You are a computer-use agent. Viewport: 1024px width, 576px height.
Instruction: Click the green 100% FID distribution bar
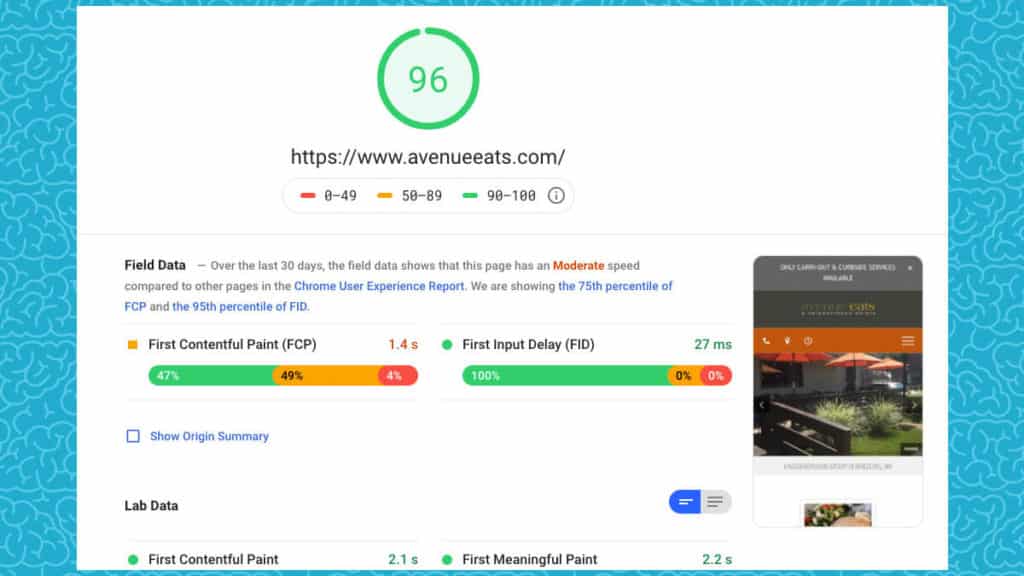pos(564,376)
